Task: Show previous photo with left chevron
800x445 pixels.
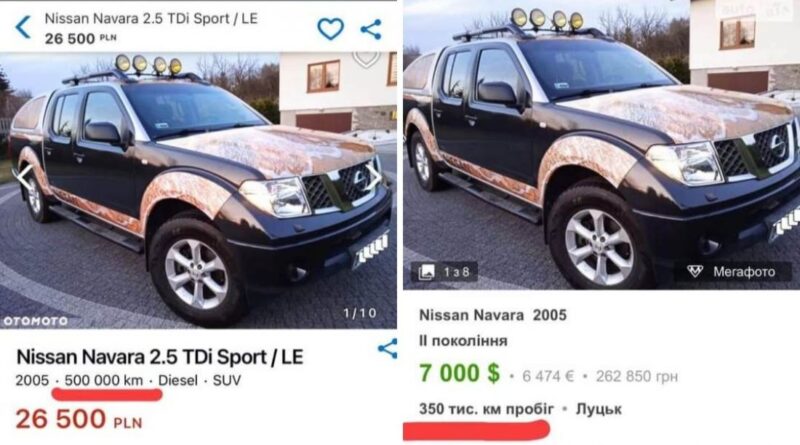Action: tap(23, 177)
